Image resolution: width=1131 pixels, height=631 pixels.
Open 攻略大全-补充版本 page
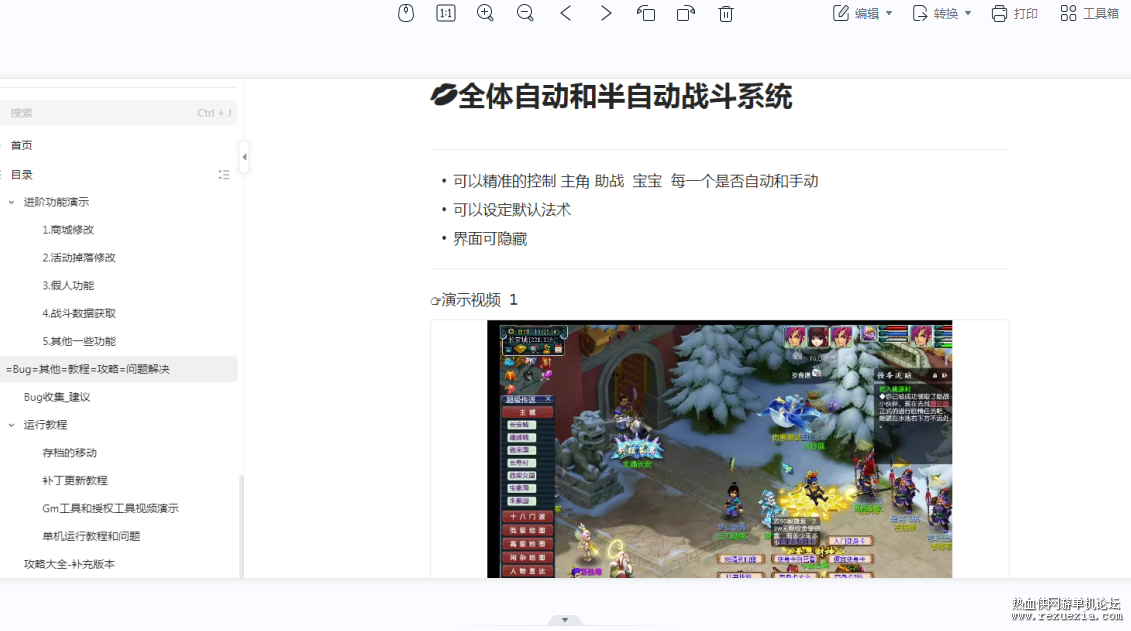69,564
